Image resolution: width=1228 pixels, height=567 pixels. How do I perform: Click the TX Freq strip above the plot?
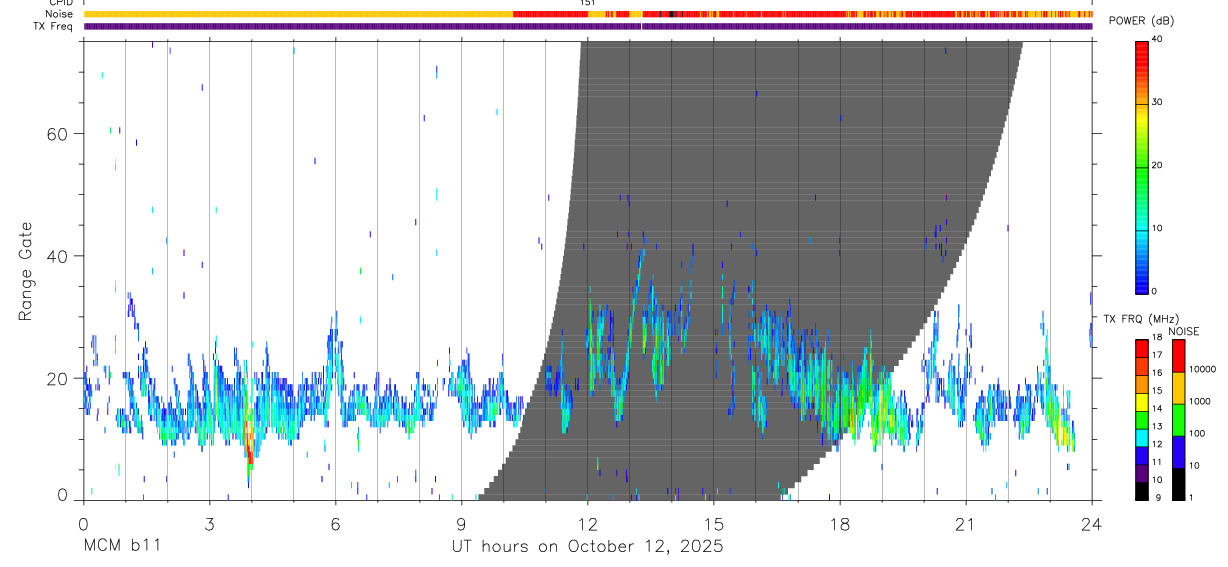588,26
